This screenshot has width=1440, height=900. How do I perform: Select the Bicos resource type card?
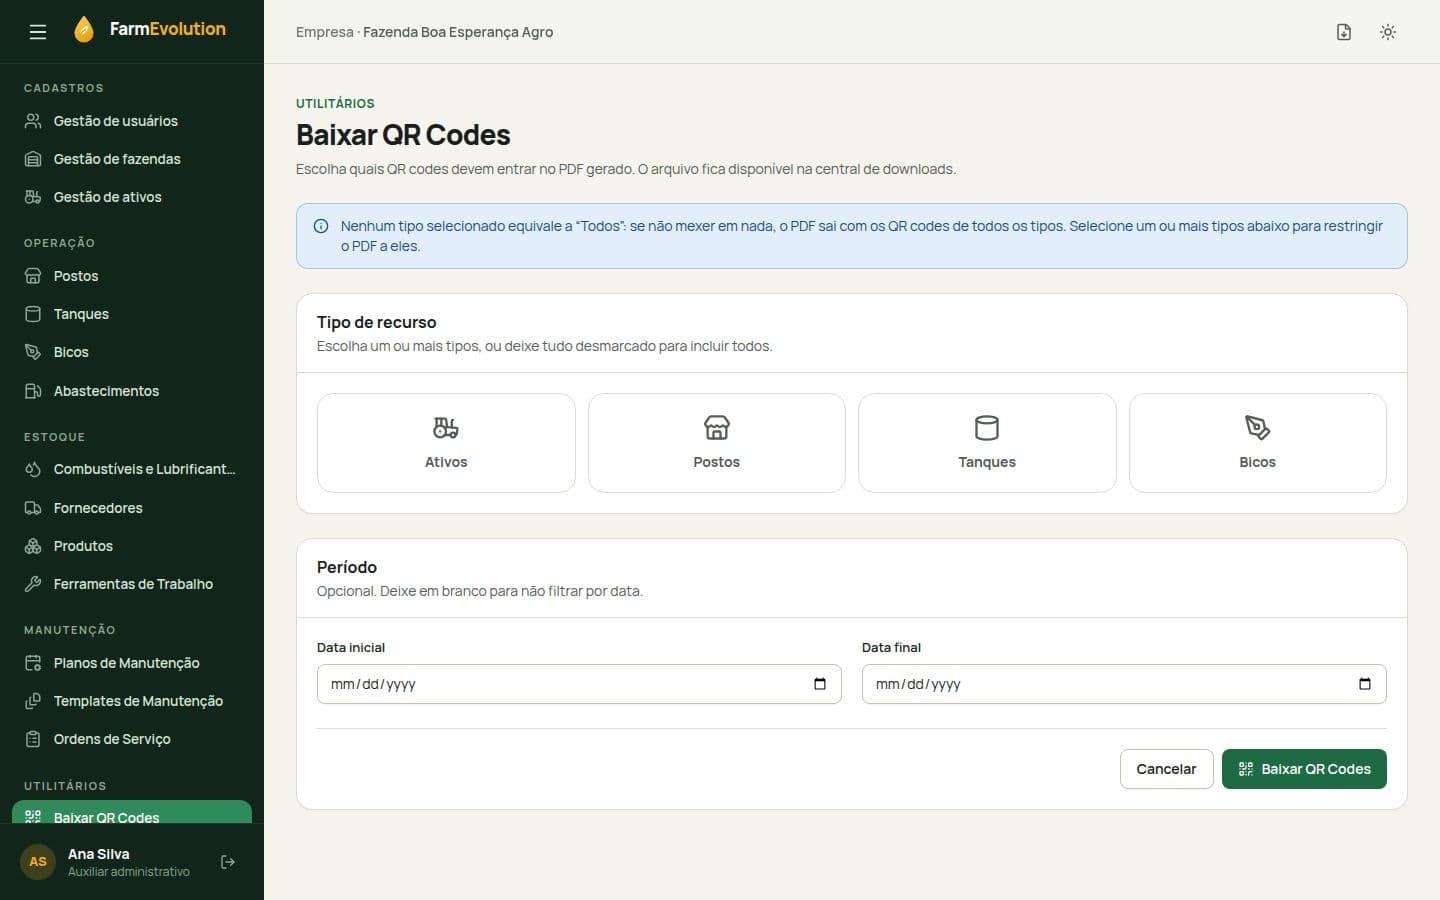click(x=1258, y=443)
